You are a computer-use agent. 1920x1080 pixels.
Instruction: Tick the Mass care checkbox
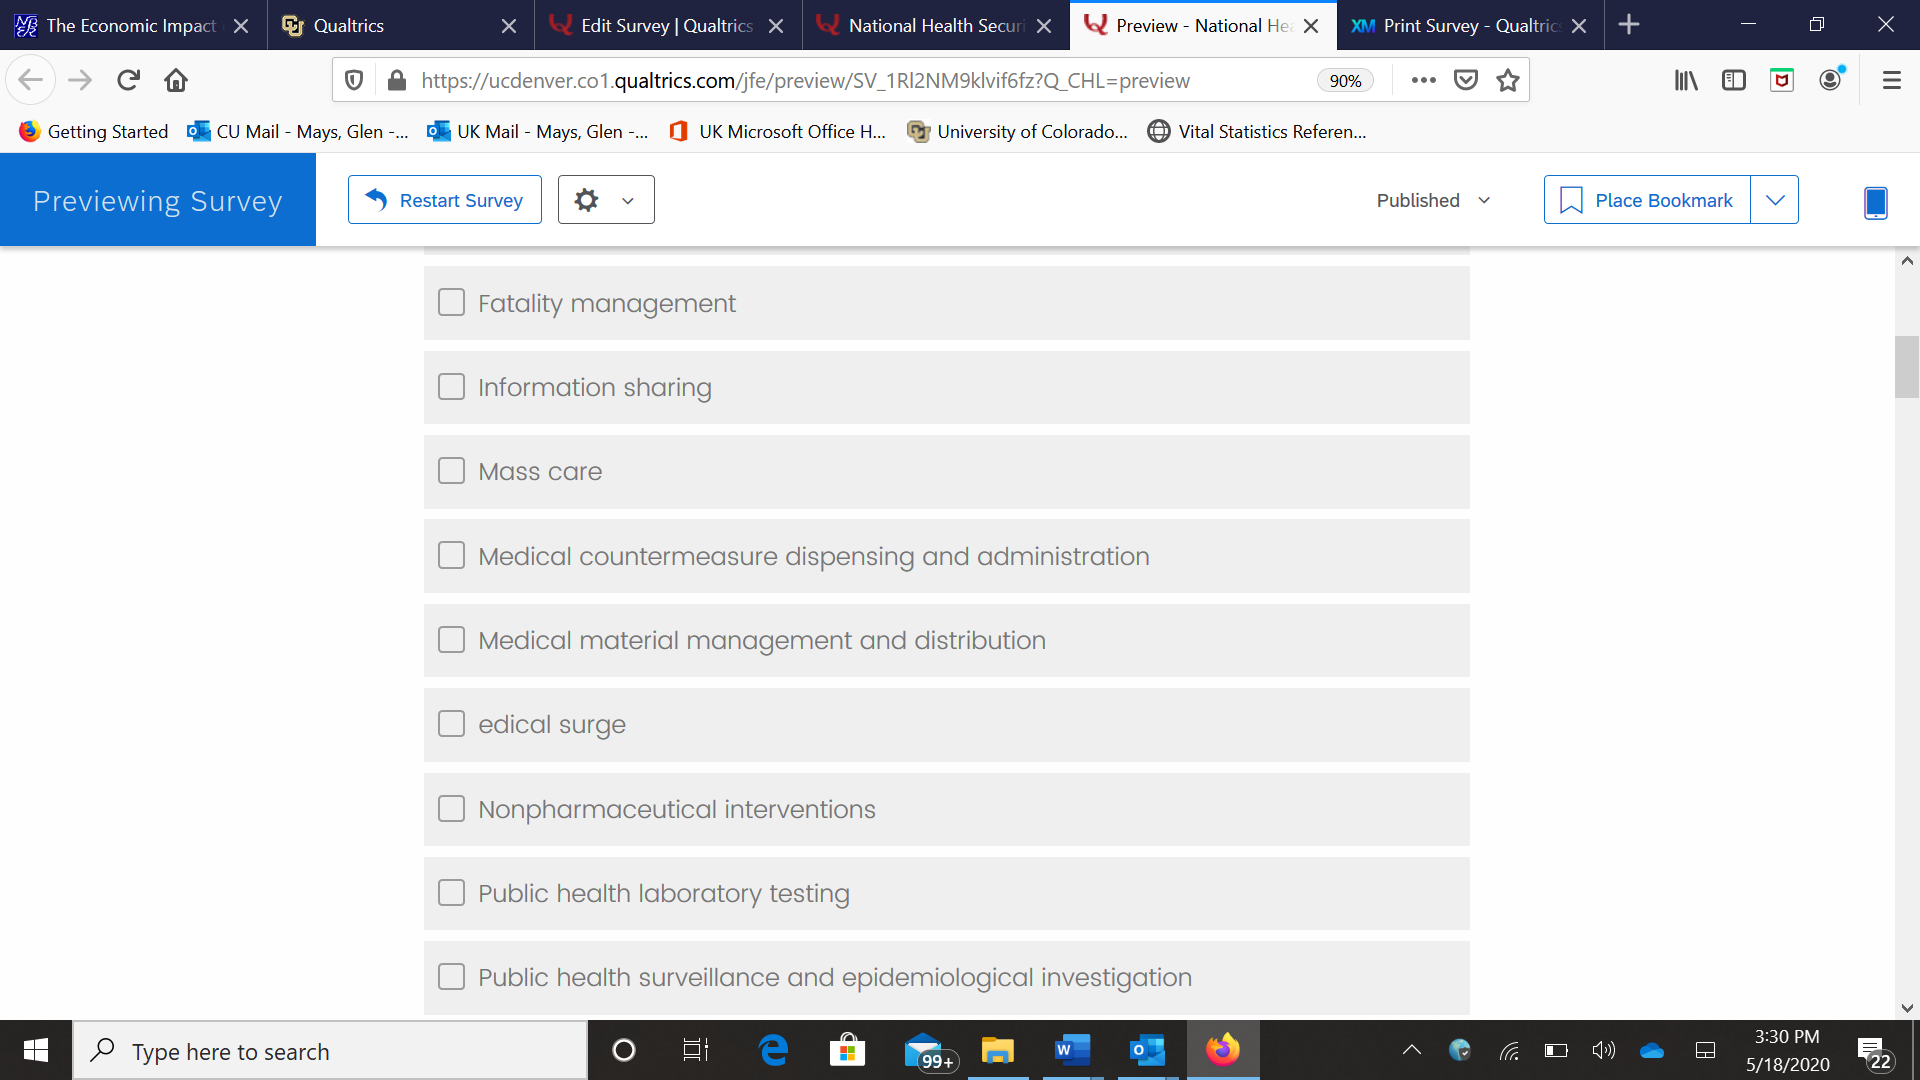[x=452, y=471]
